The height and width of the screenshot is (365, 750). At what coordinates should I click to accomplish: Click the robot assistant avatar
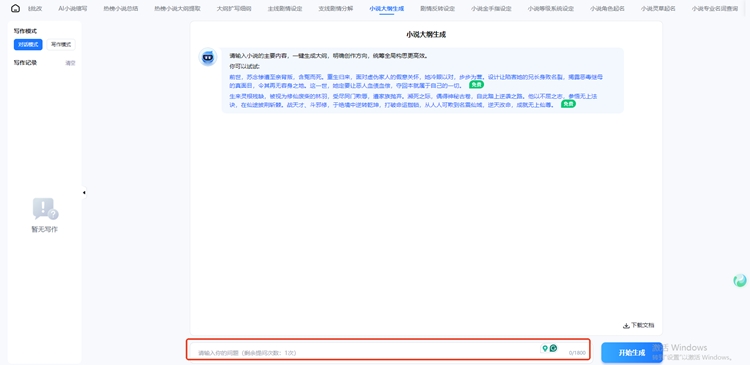[x=208, y=57]
